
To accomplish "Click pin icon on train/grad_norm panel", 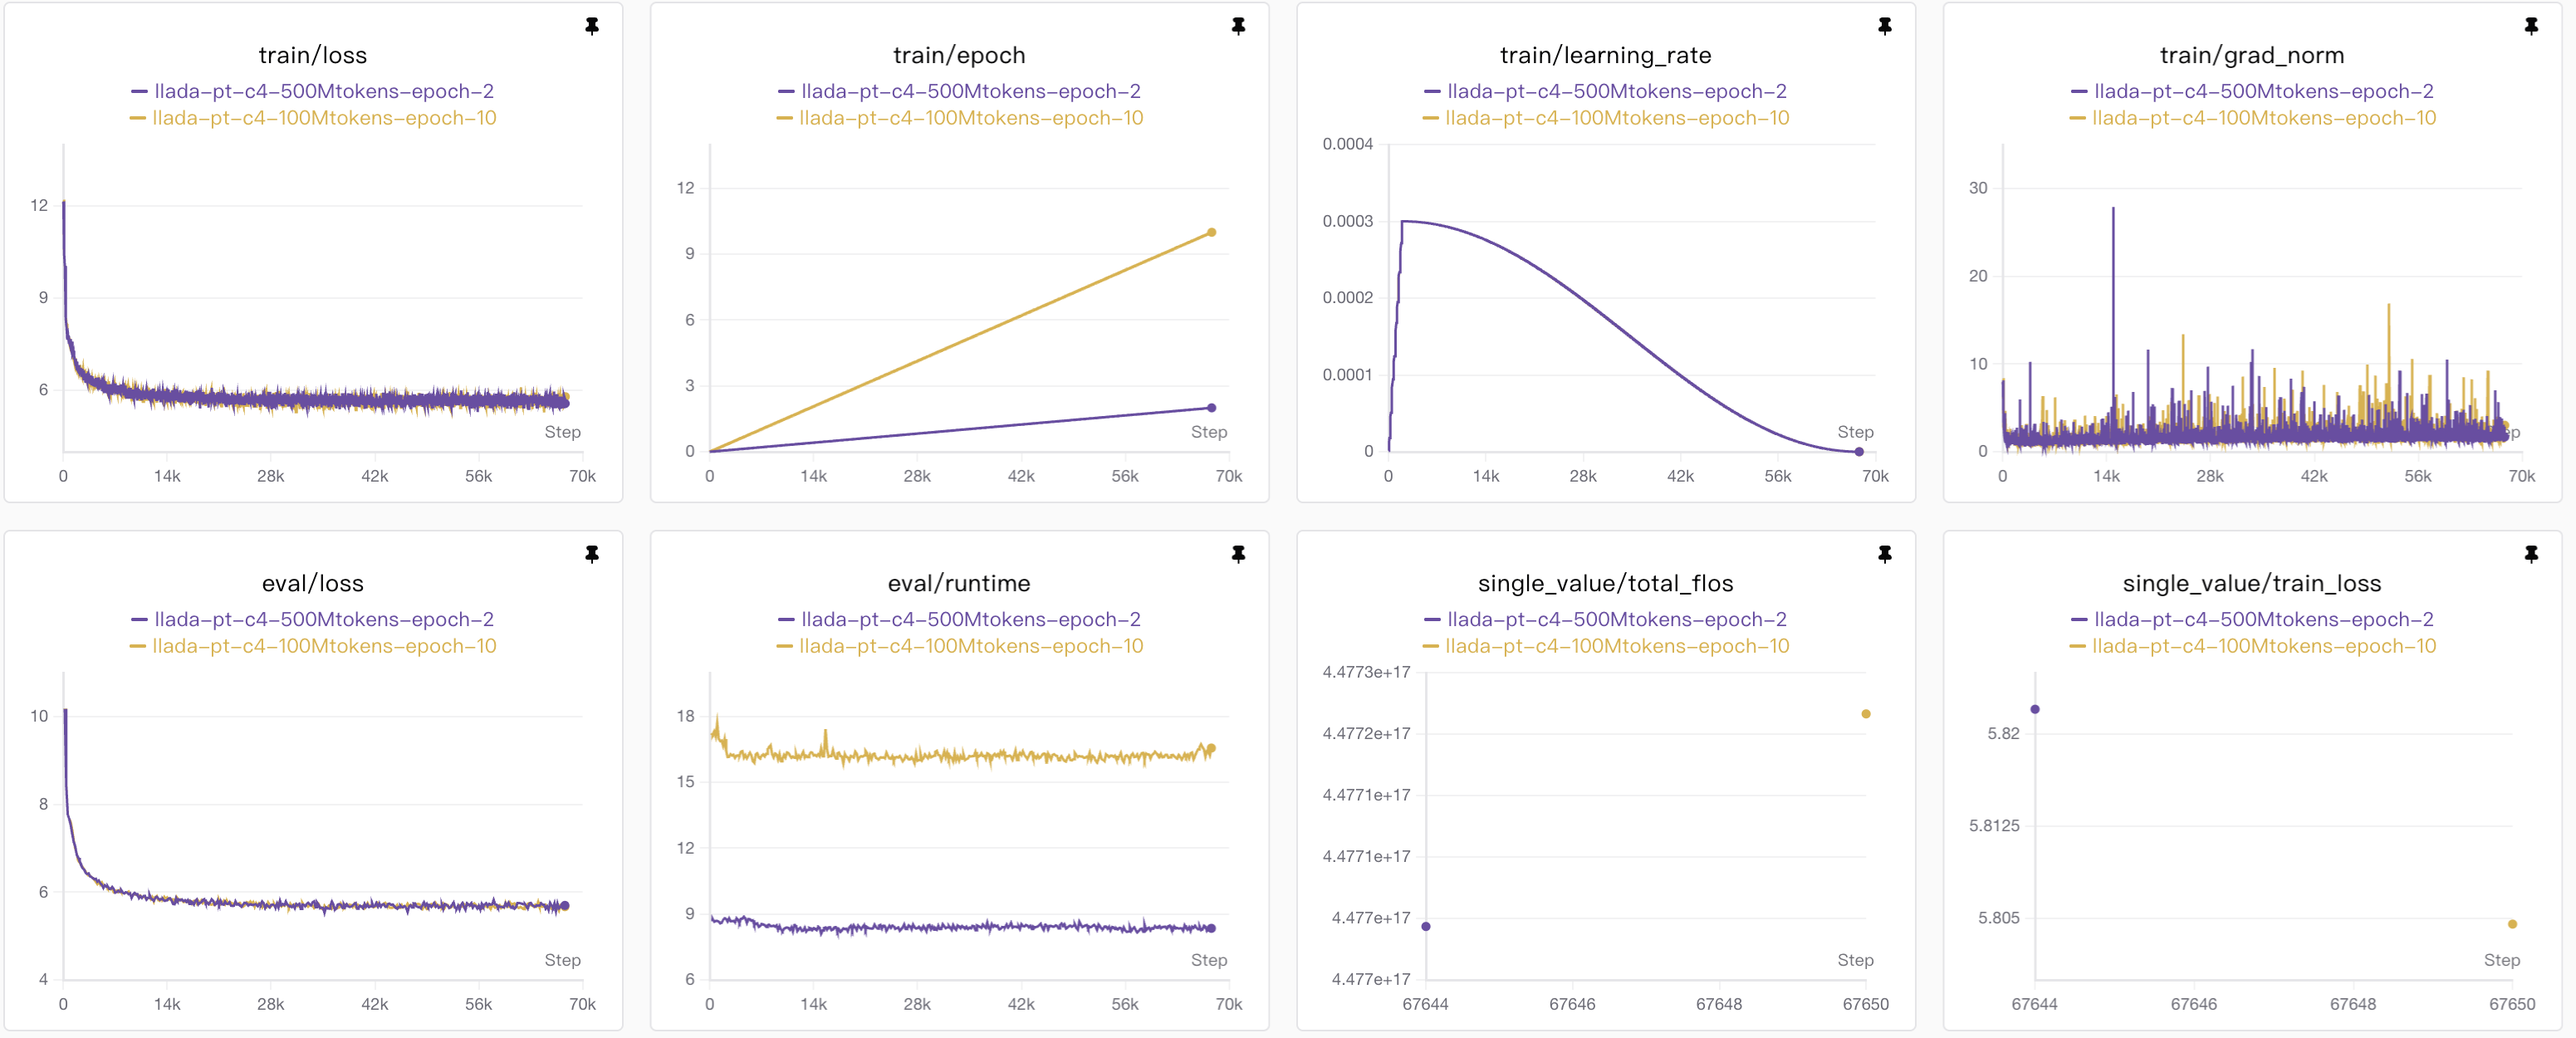I will tap(2531, 26).
